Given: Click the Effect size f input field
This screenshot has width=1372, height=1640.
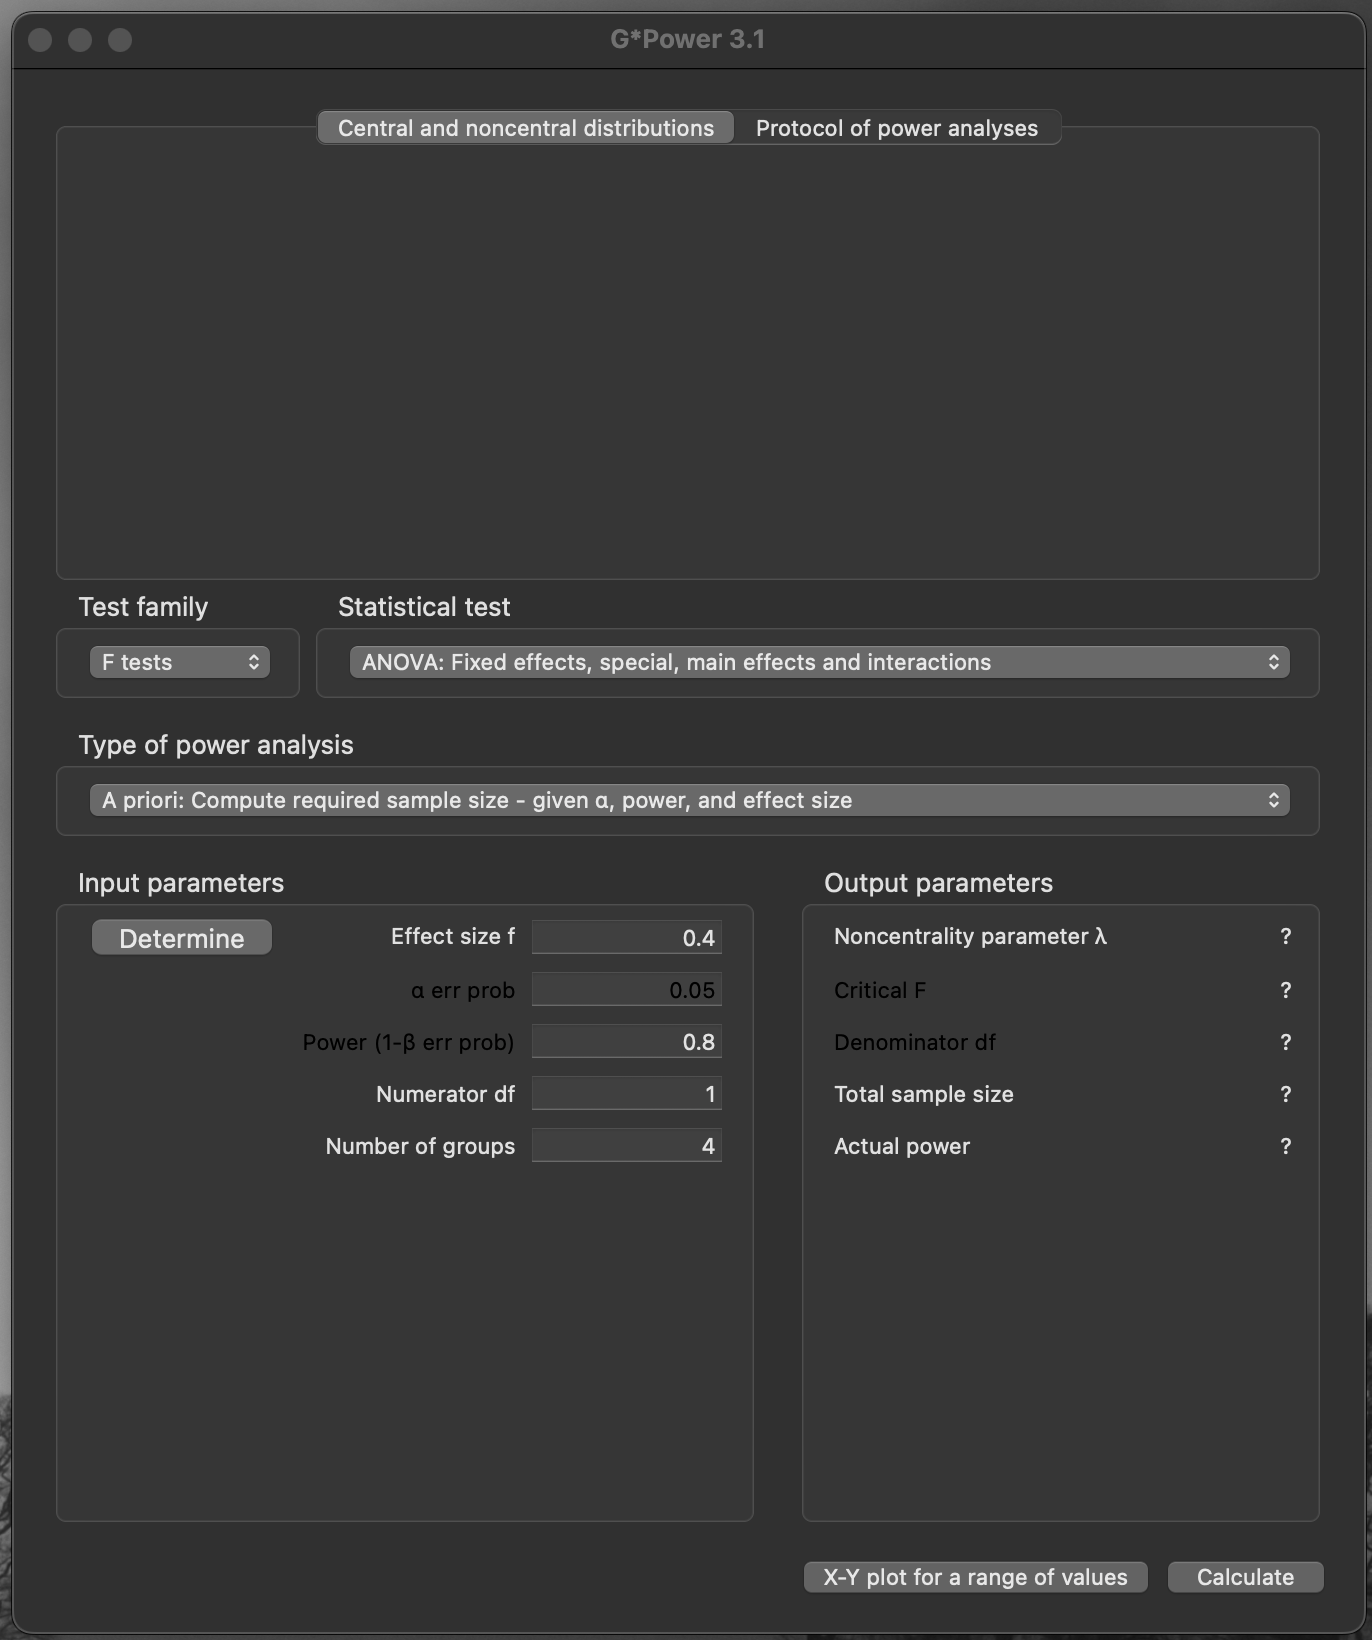Looking at the screenshot, I should click(x=627, y=937).
